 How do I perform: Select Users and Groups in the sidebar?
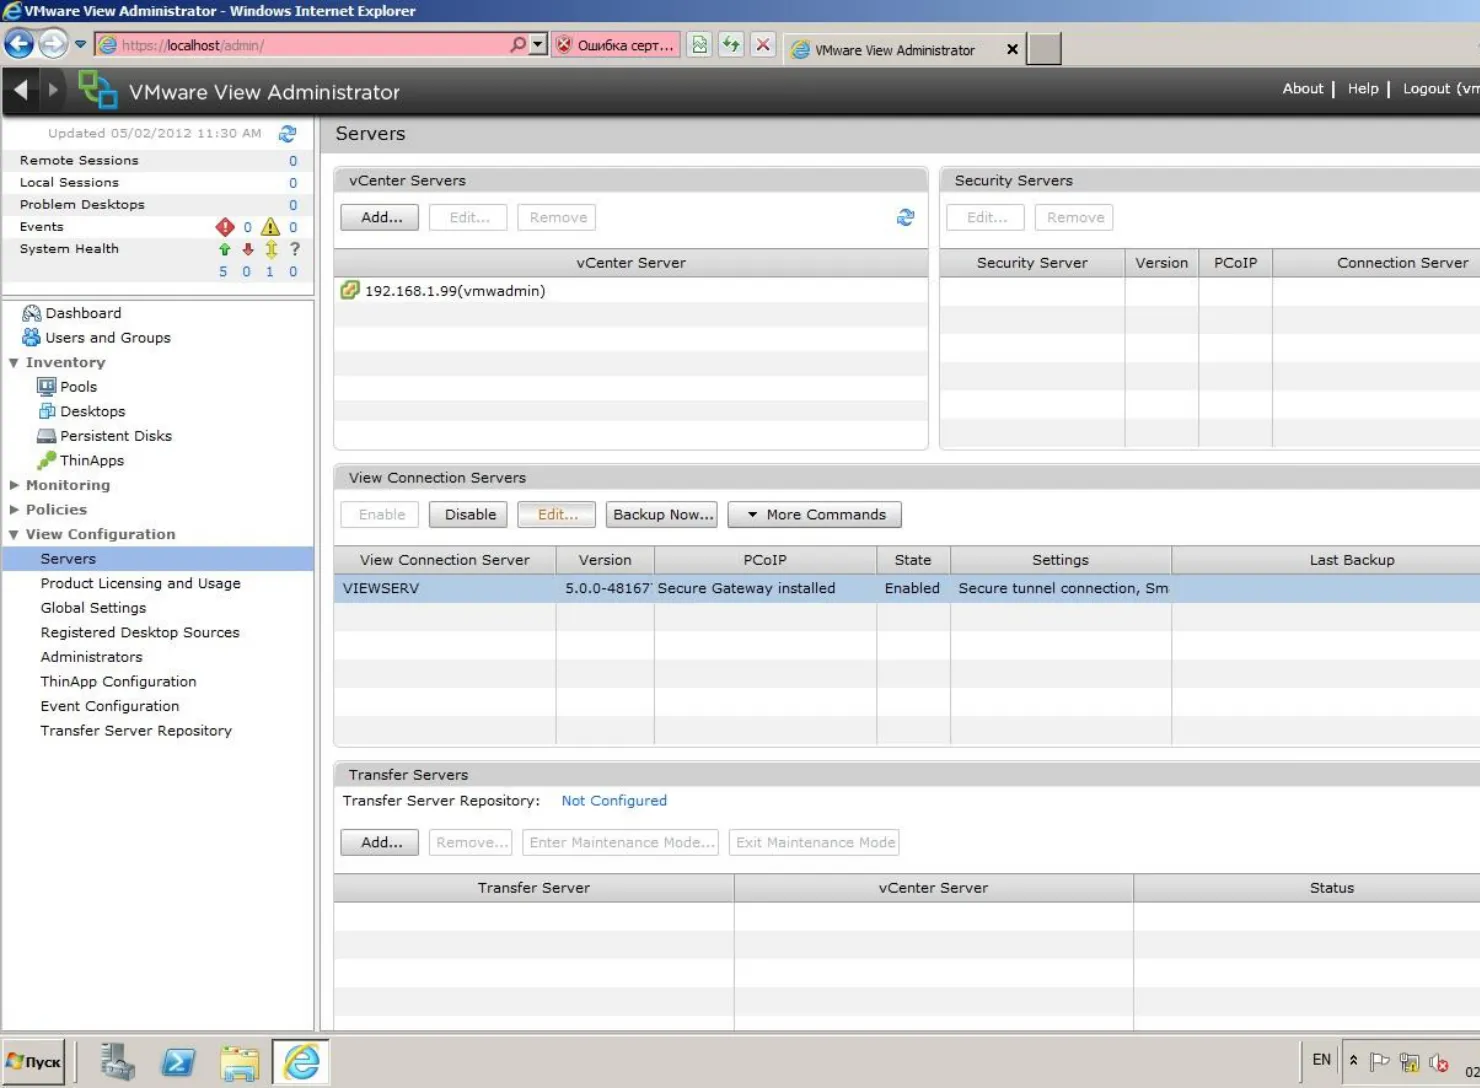pos(107,338)
